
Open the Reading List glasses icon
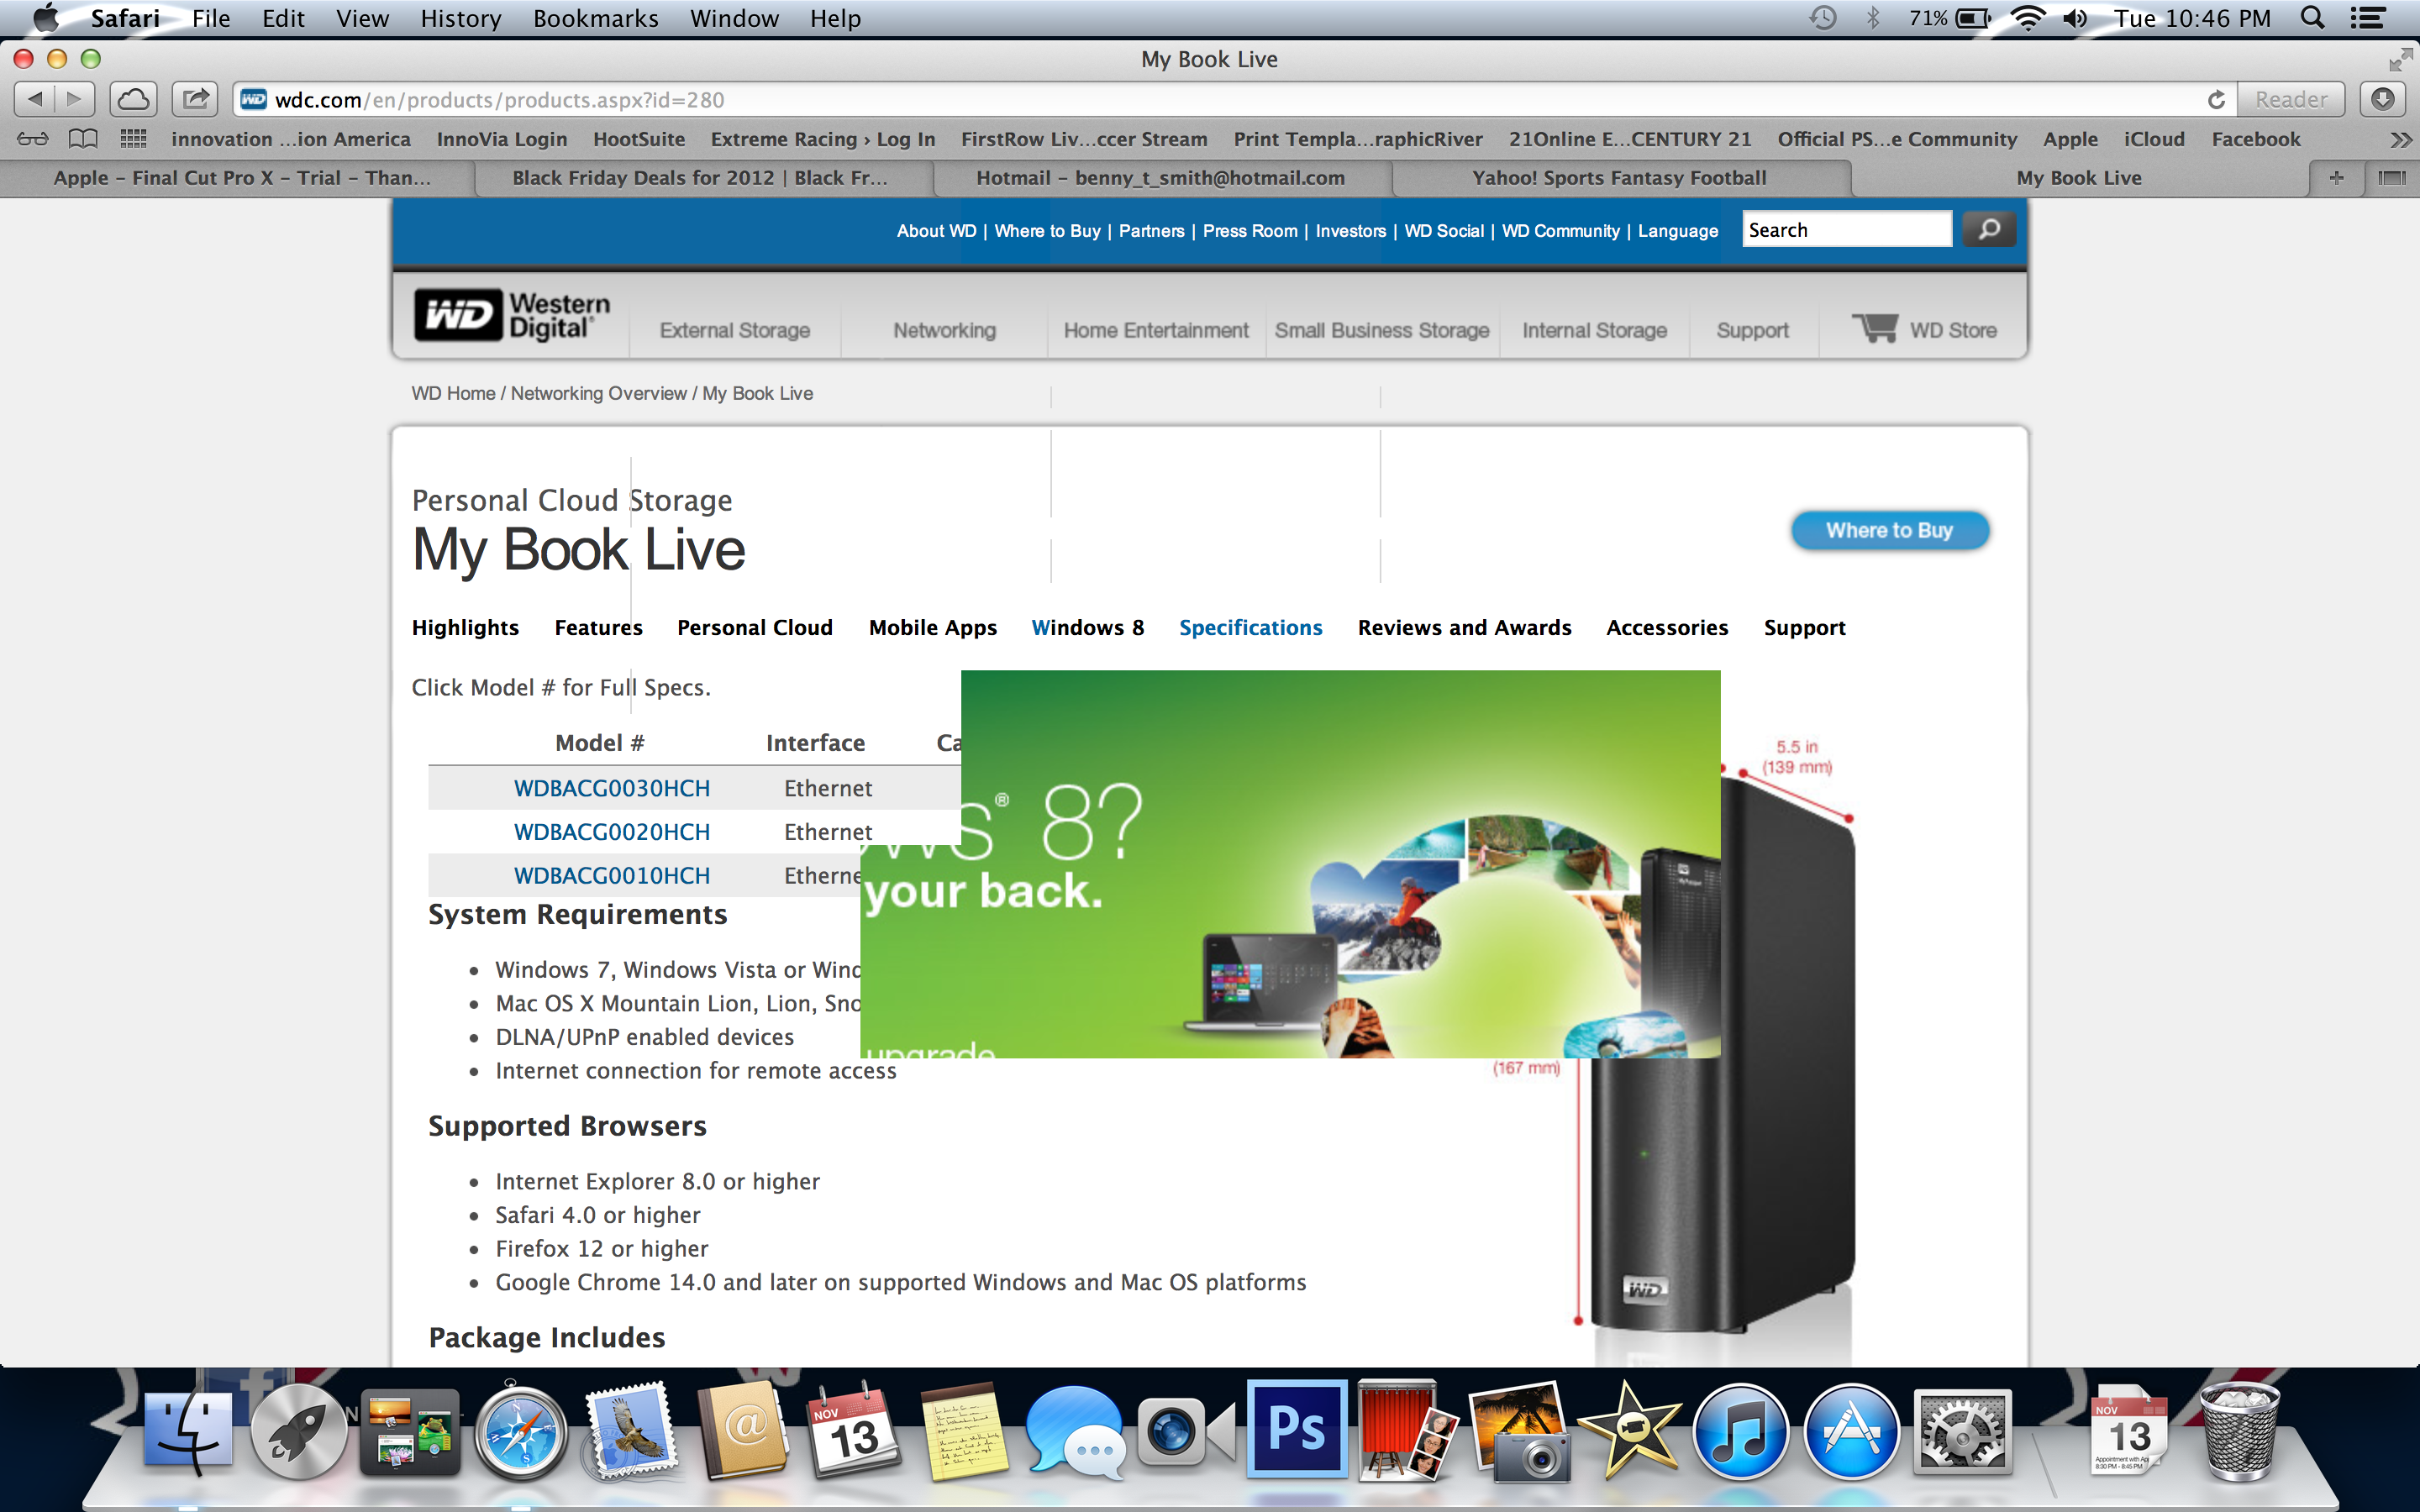coord(32,139)
